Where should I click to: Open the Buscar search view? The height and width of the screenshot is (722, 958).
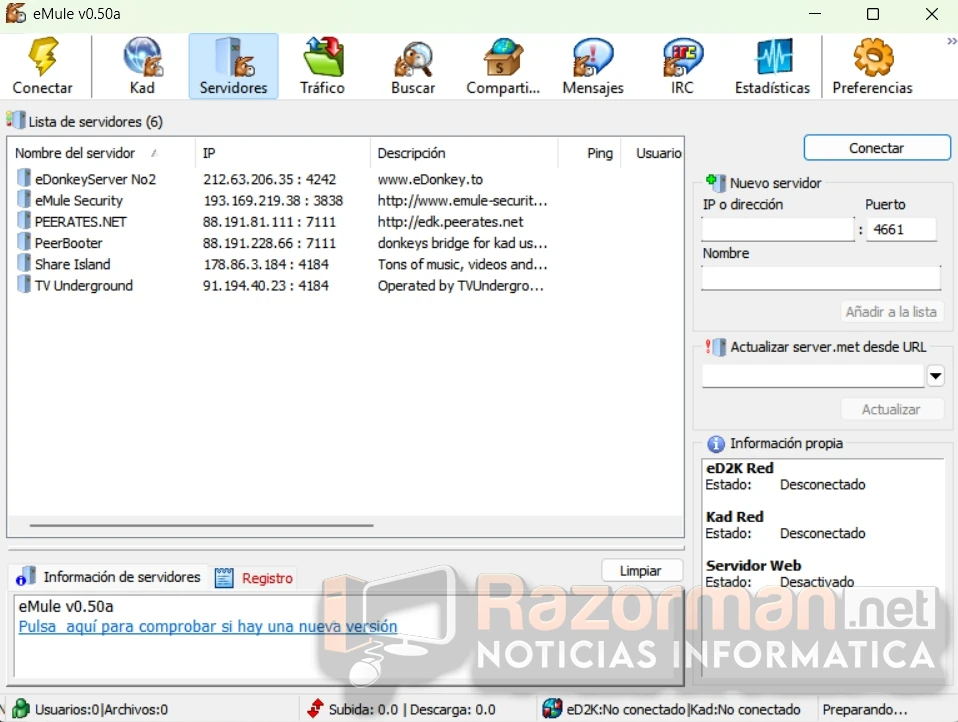(413, 66)
